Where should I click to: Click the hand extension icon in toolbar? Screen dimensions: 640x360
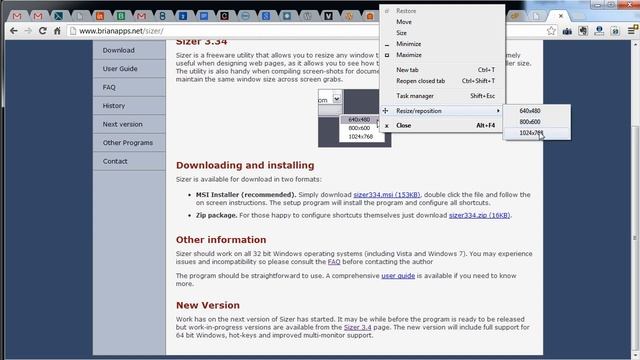(583, 31)
